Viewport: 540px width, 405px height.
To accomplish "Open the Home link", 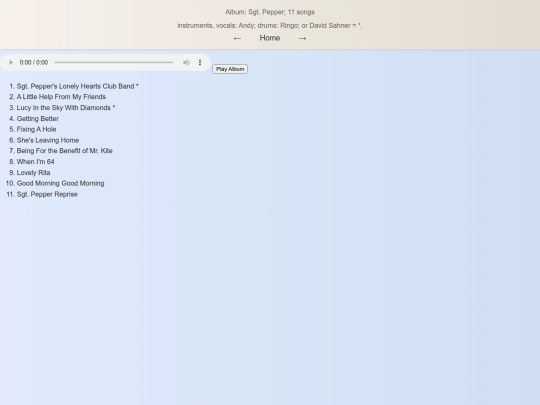I will (270, 38).
